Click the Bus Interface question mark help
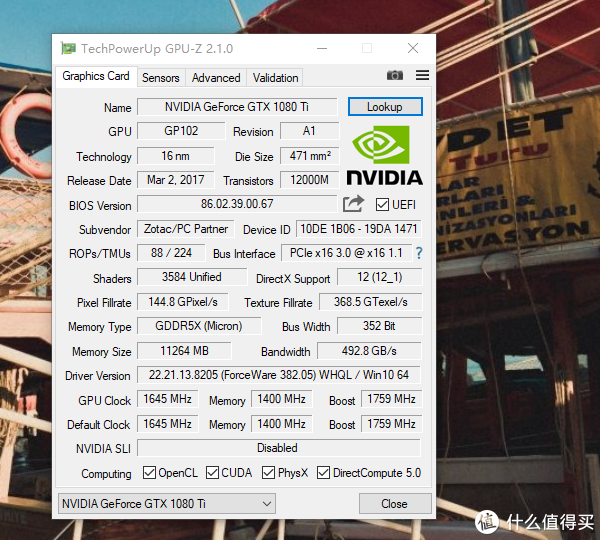 click(x=419, y=253)
